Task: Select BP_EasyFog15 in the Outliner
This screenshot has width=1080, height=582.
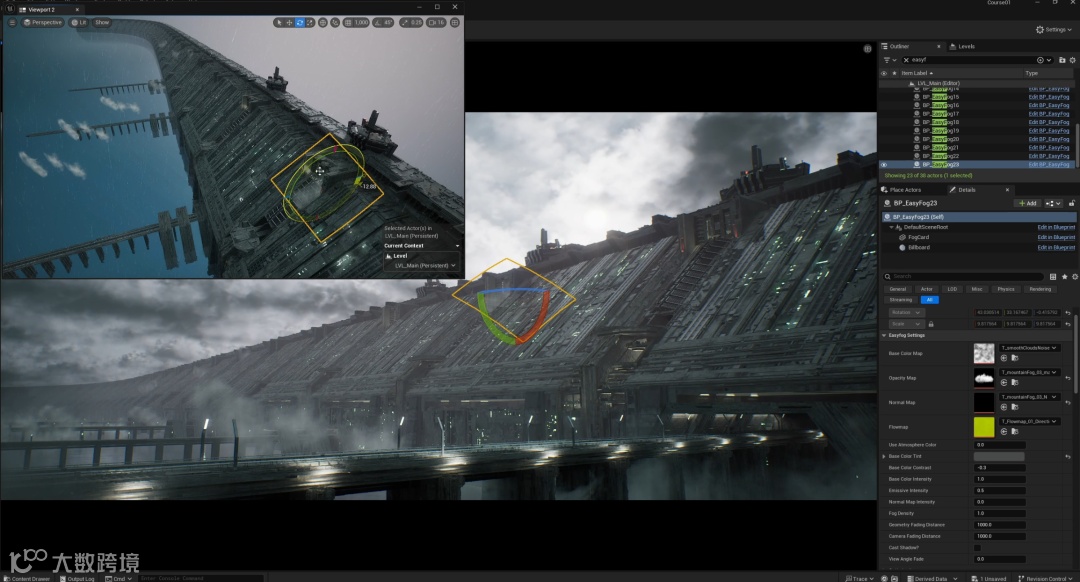Action: 941,97
